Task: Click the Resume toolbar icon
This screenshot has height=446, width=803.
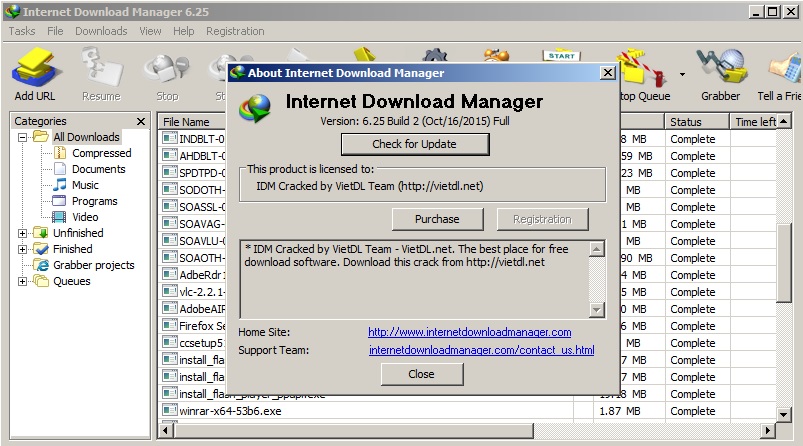Action: point(101,67)
